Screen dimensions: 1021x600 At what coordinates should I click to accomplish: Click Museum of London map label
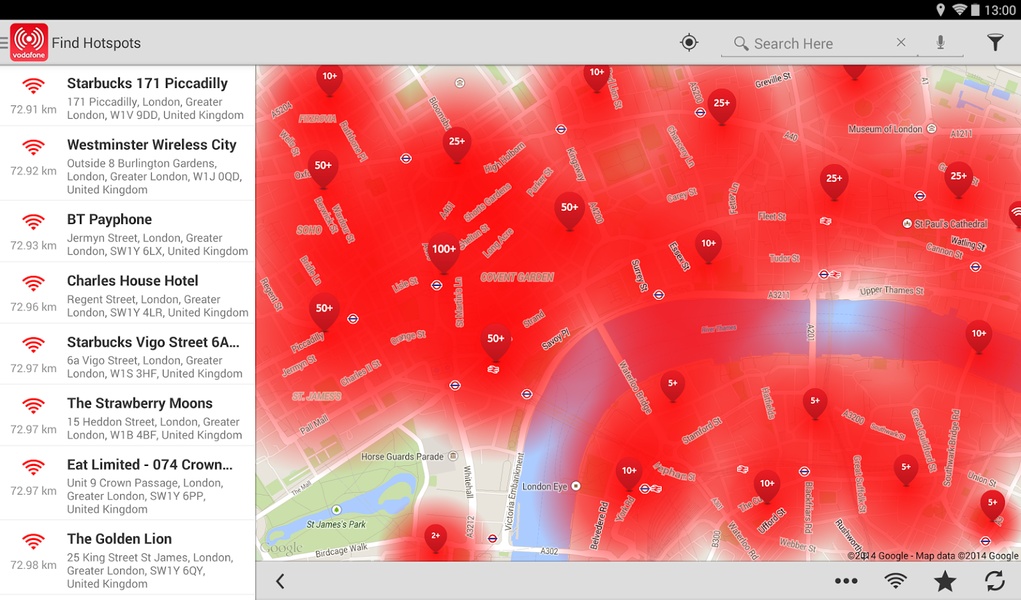pyautogui.click(x=884, y=129)
